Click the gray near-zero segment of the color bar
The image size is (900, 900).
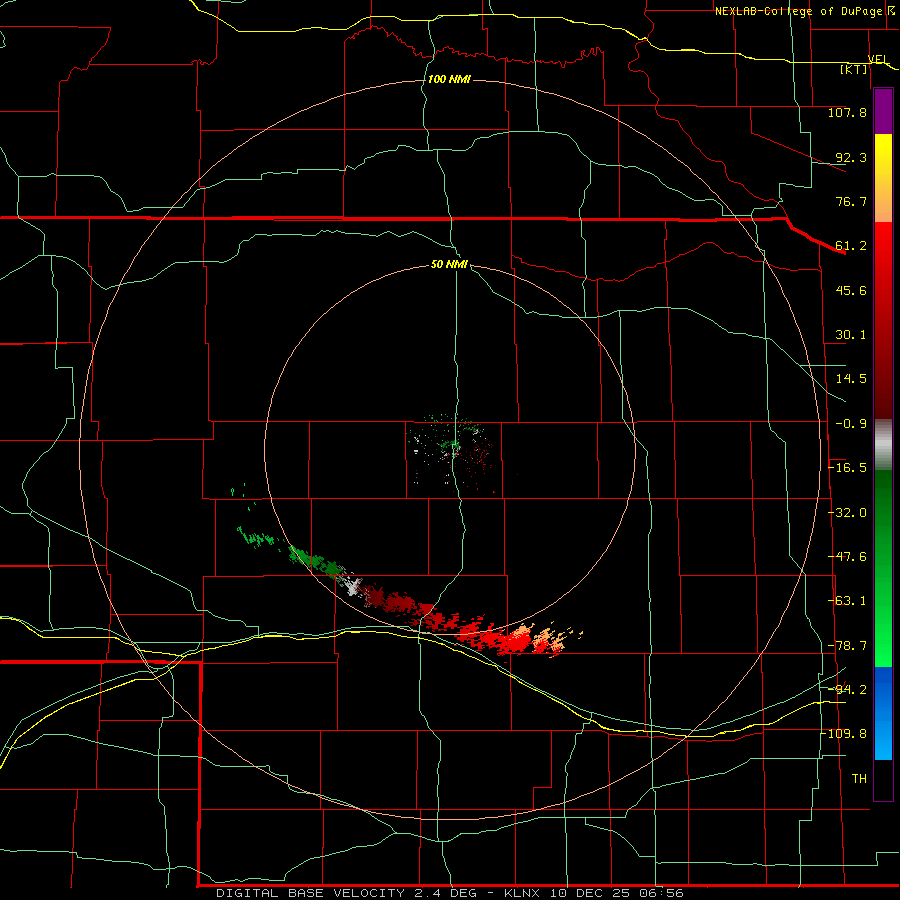point(883,445)
